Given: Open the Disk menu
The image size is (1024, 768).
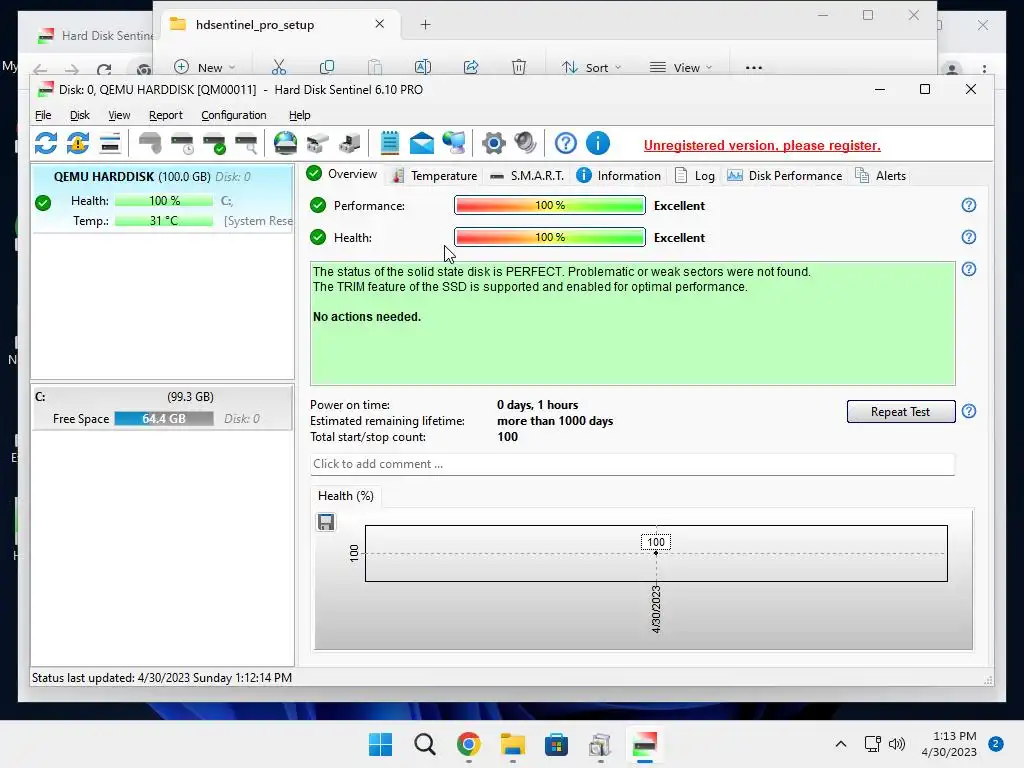Looking at the screenshot, I should tap(80, 115).
